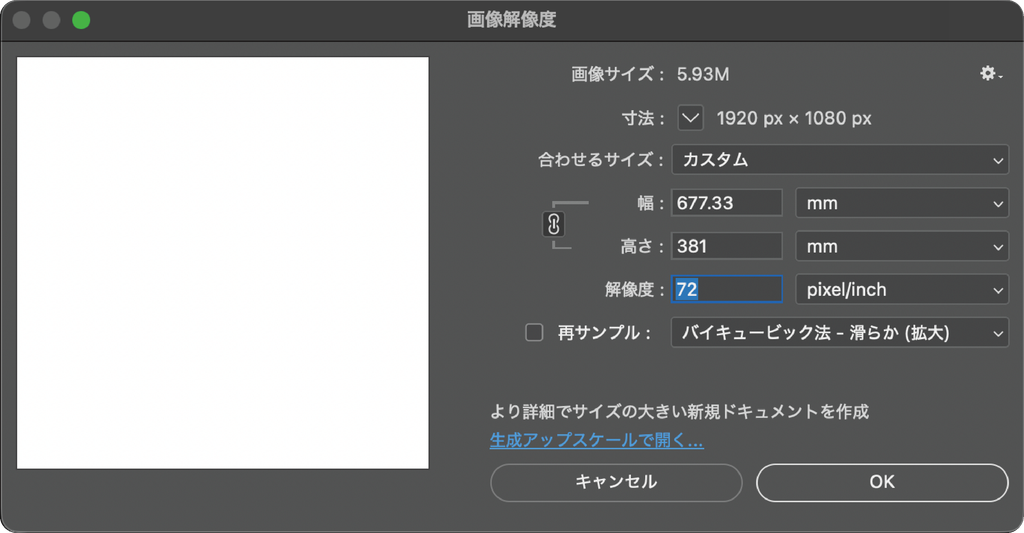The width and height of the screenshot is (1024, 533).
Task: Click the 高さ value field 381
Action: 726,246
